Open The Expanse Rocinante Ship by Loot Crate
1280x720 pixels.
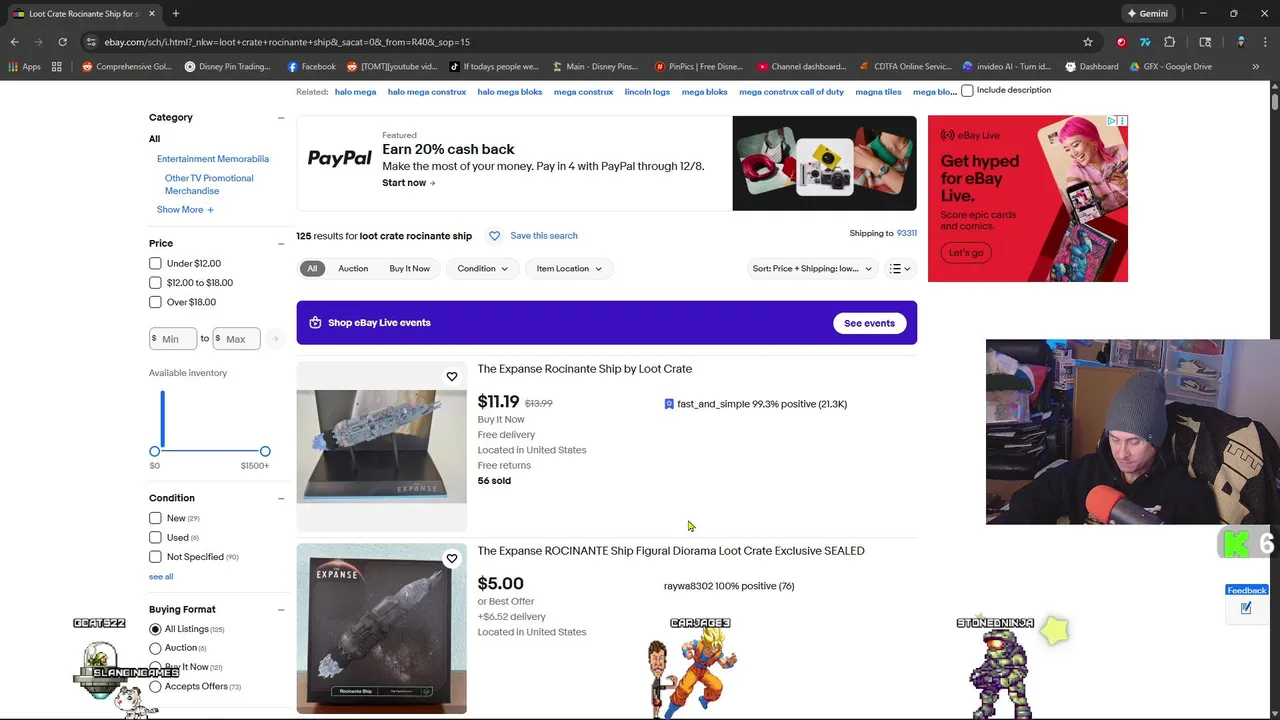point(584,369)
